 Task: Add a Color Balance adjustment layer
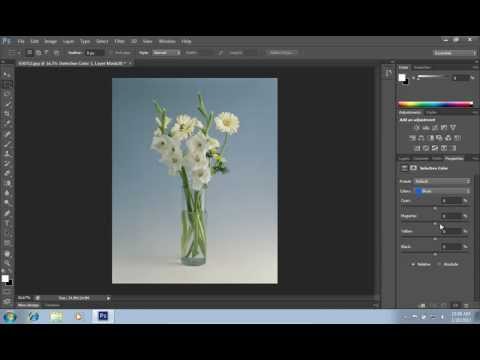[x=421, y=138]
